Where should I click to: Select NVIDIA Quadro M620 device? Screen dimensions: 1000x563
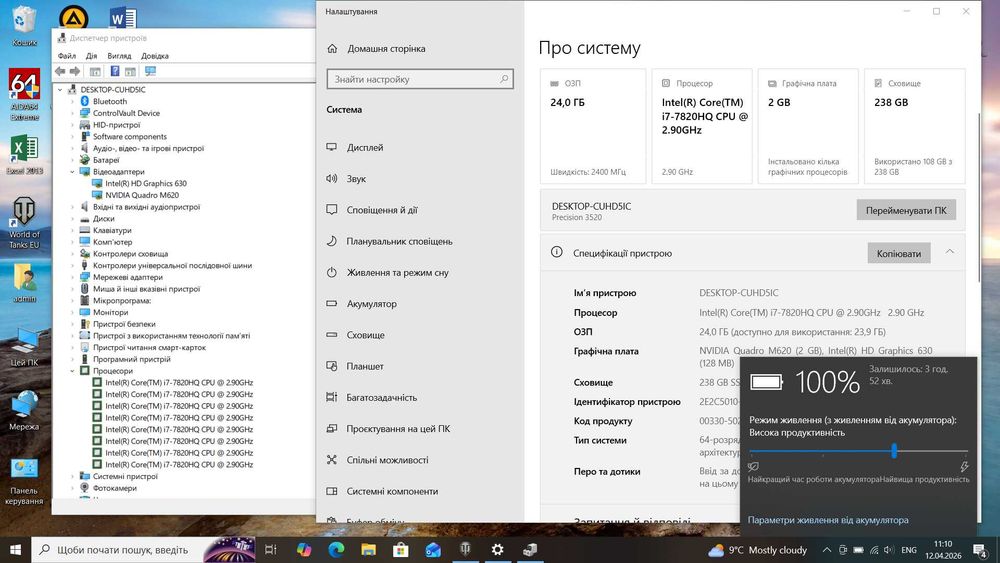(x=142, y=195)
